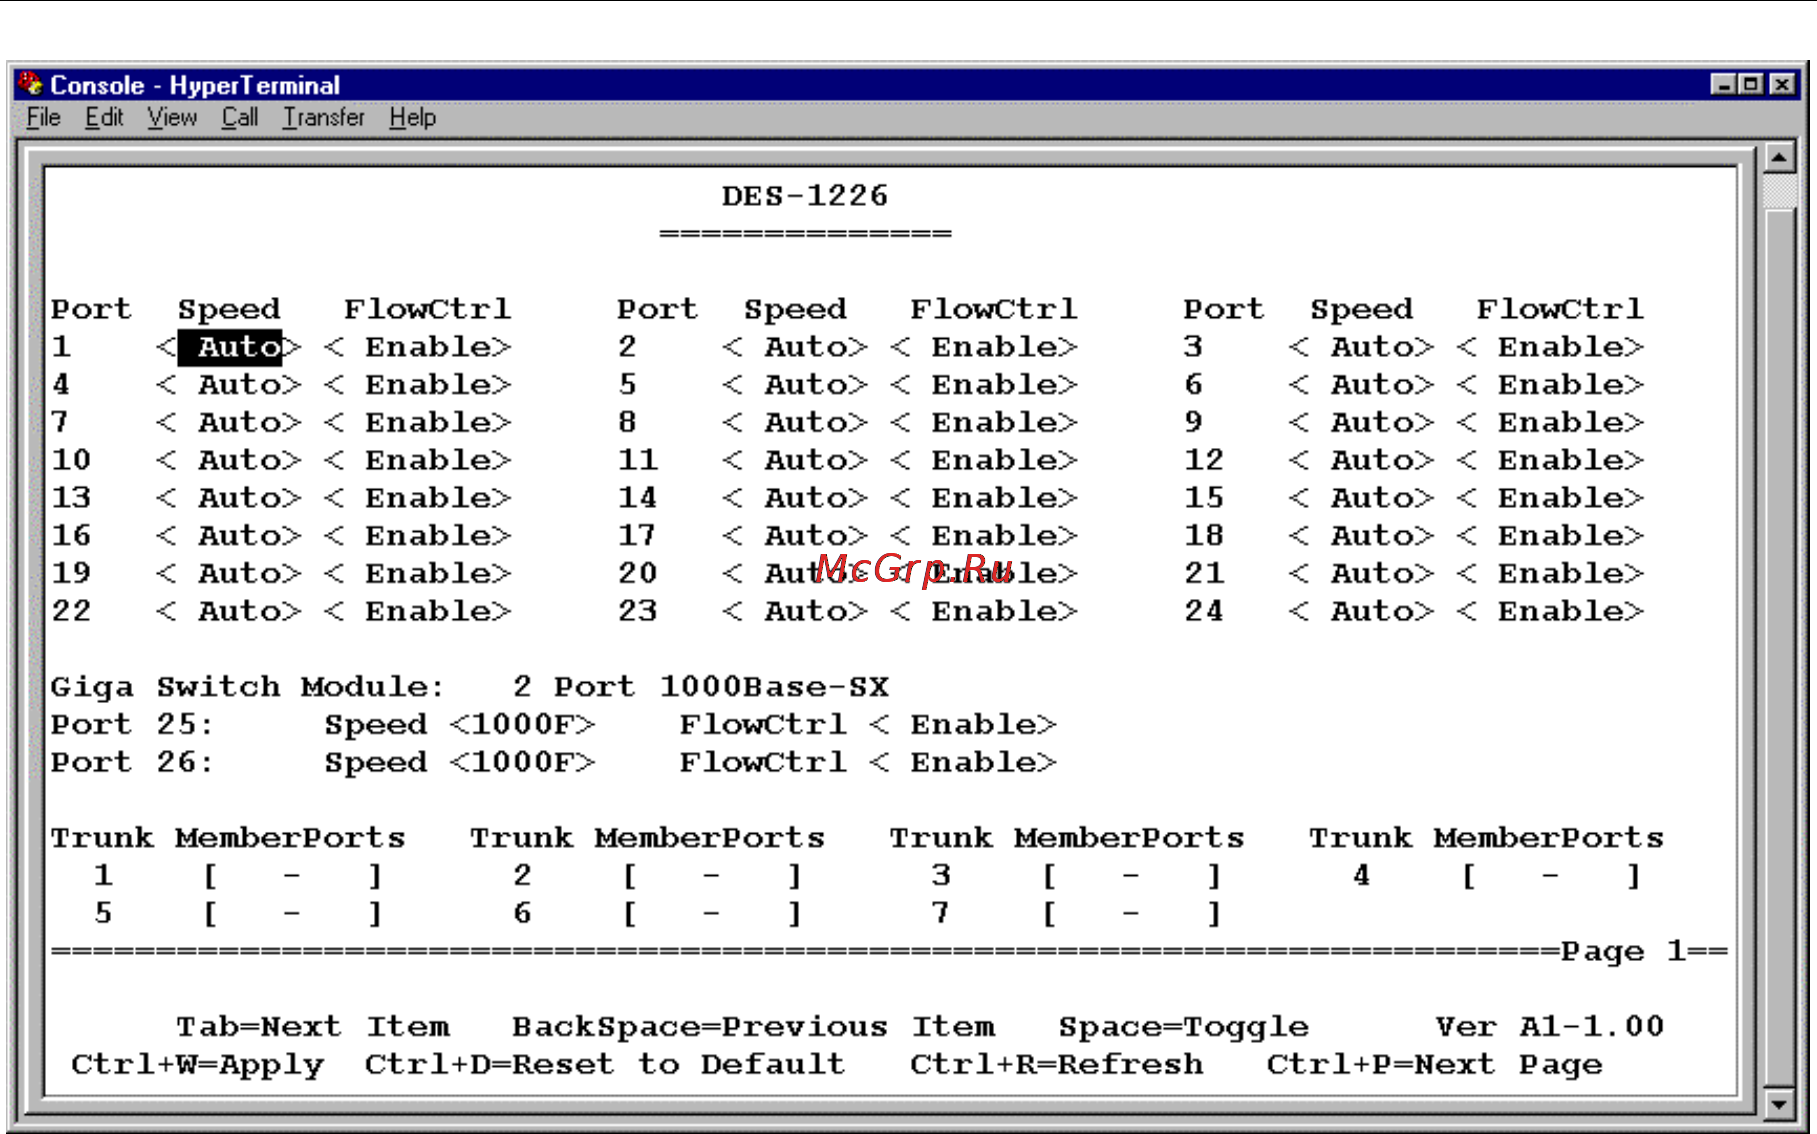The height and width of the screenshot is (1134, 1817).
Task: Select FlowCtrl Enable field for port 6
Action: point(1550,385)
